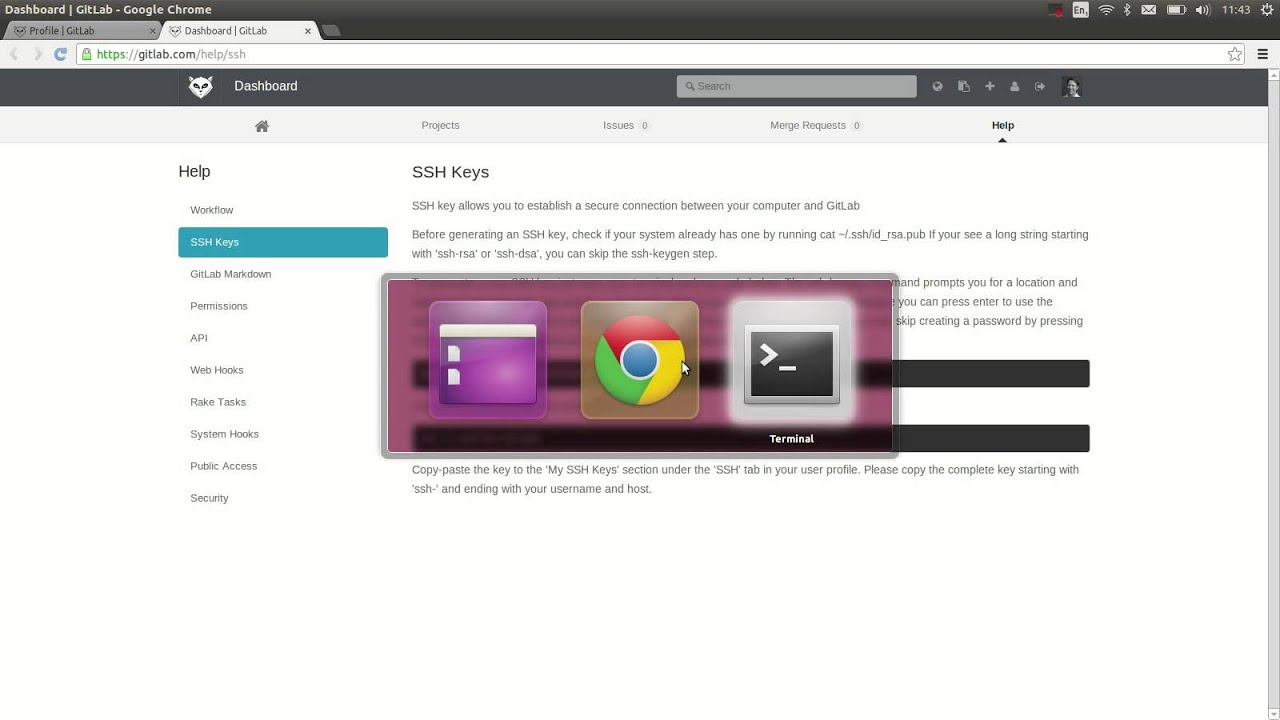The height and width of the screenshot is (720, 1280).
Task: Open the mail indicator icon
Action: click(x=1149, y=10)
